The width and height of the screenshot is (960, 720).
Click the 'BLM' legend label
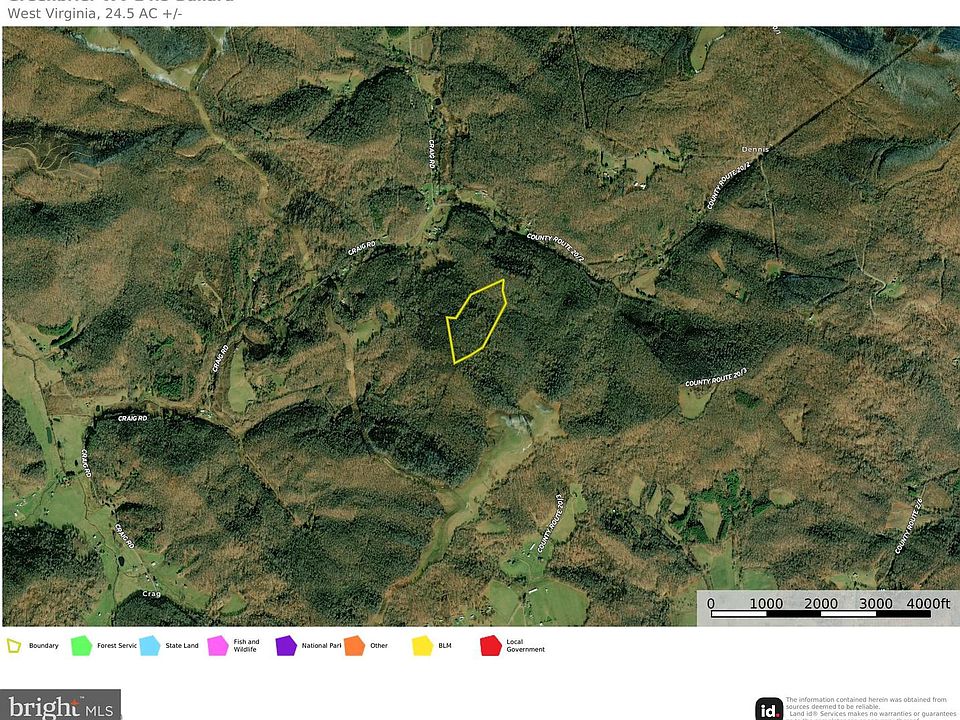[444, 646]
